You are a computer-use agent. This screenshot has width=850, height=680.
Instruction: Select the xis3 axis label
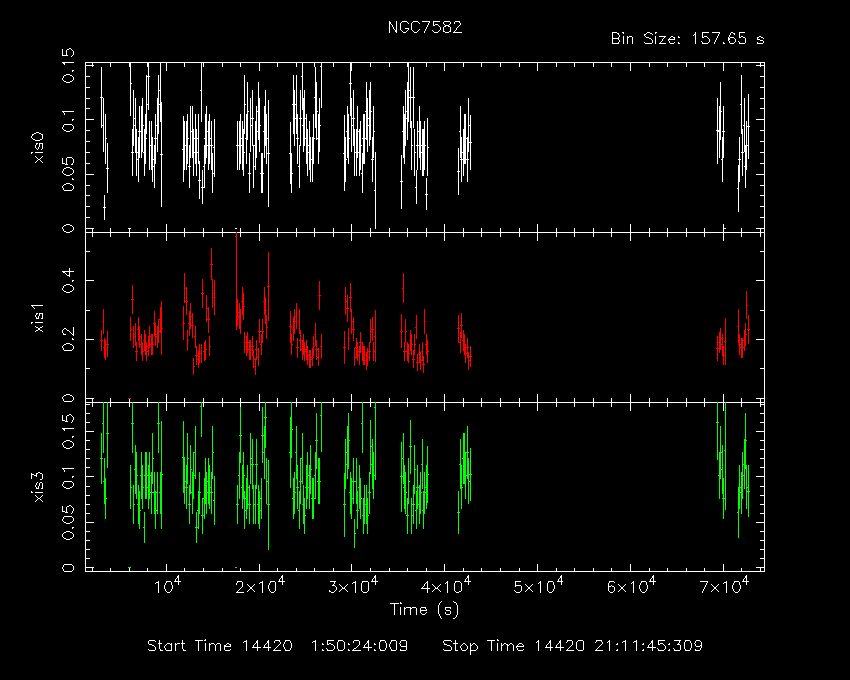[38, 487]
